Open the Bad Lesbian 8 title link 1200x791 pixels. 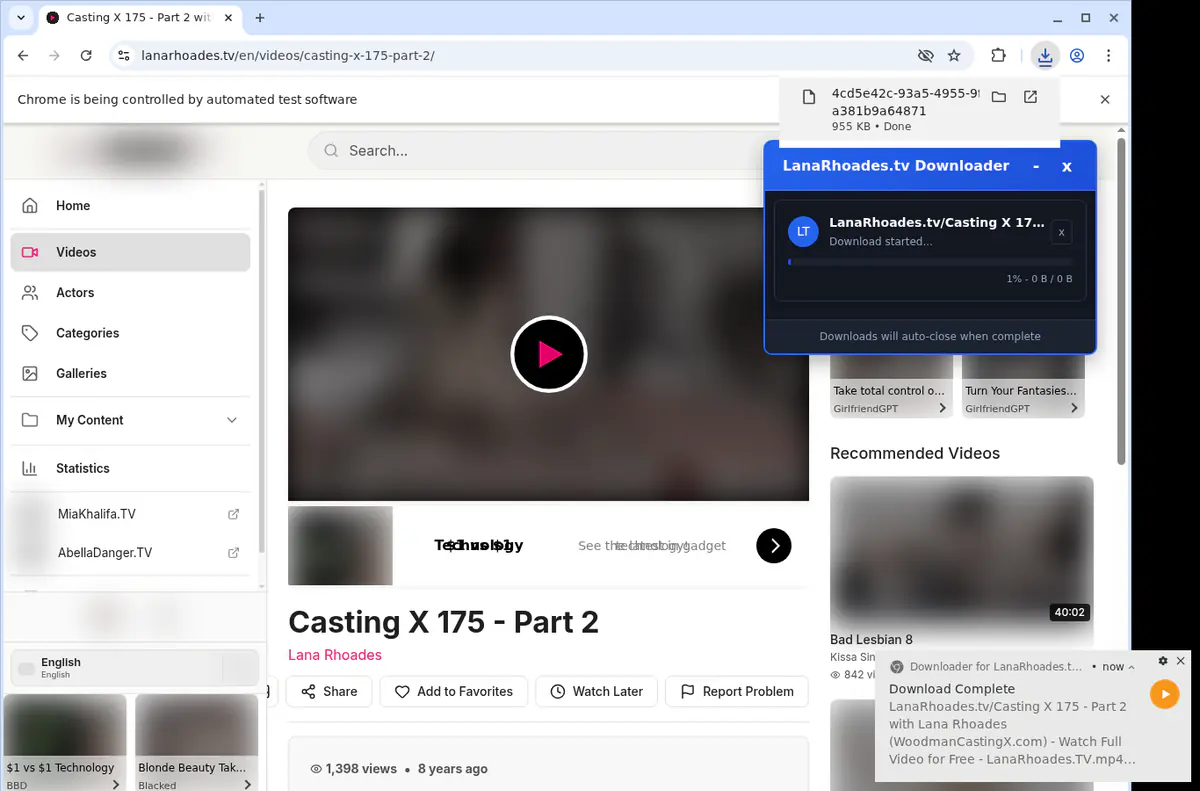pyautogui.click(x=871, y=640)
